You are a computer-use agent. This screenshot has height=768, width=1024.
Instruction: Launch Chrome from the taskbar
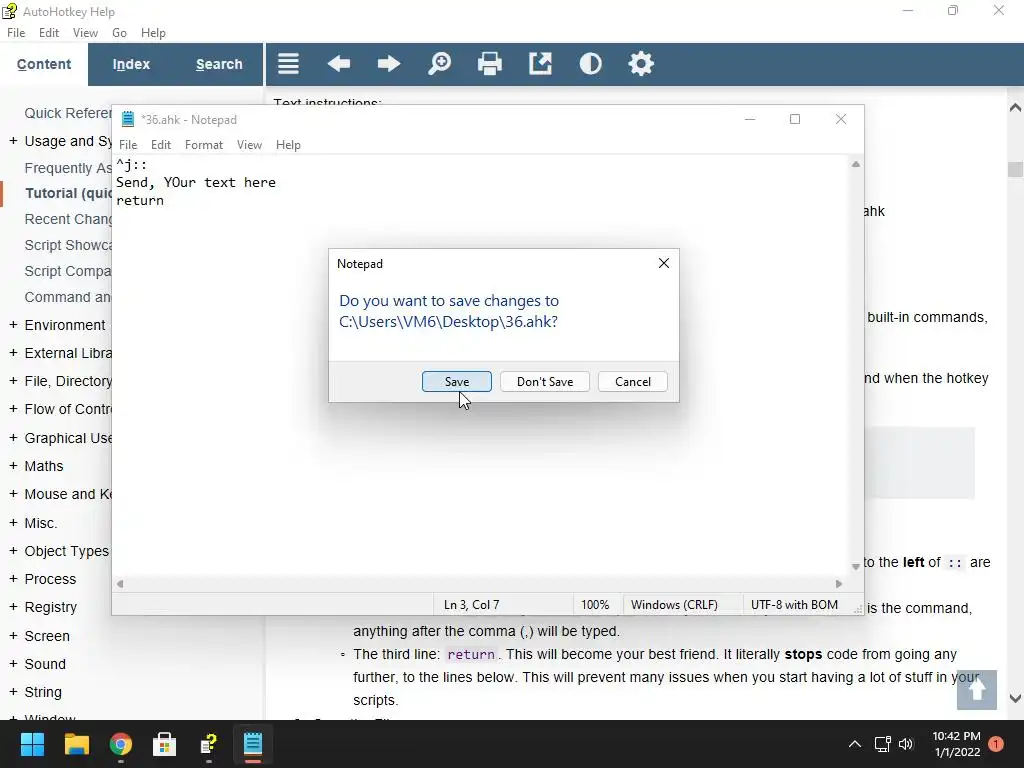point(120,744)
